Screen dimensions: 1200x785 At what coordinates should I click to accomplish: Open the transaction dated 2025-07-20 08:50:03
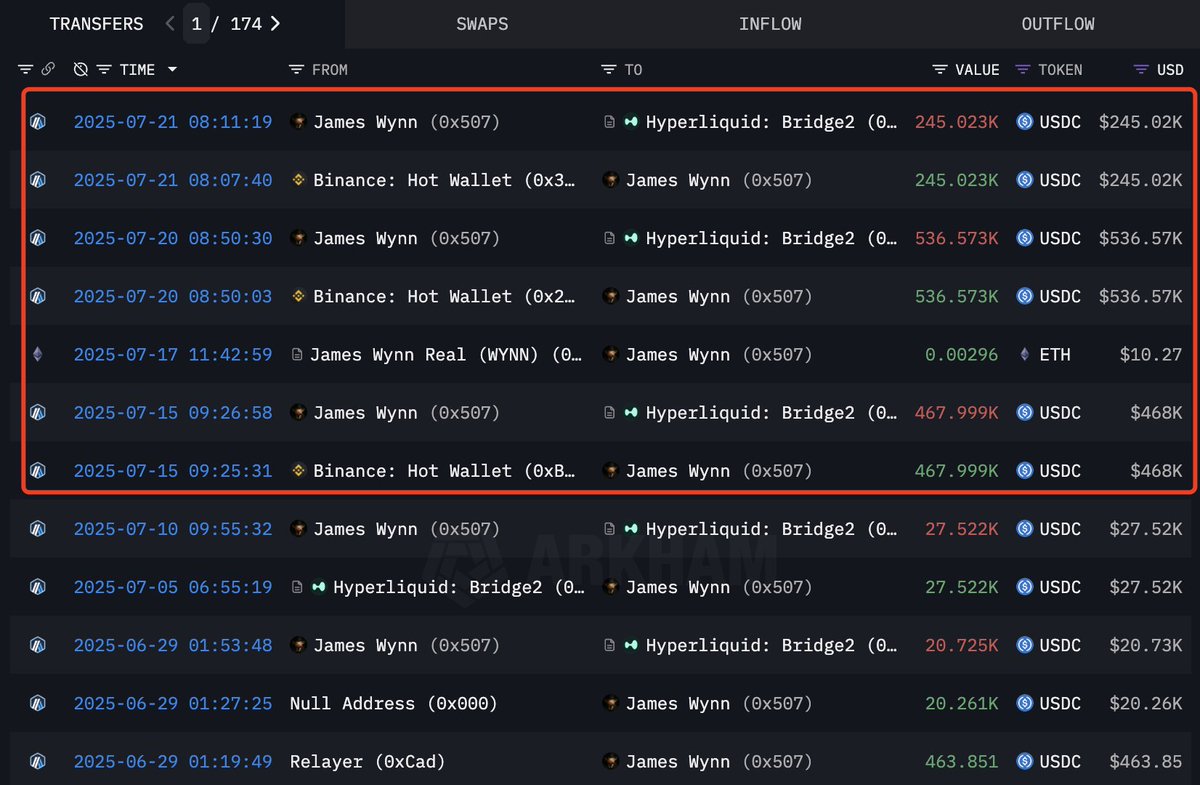click(x=173, y=296)
